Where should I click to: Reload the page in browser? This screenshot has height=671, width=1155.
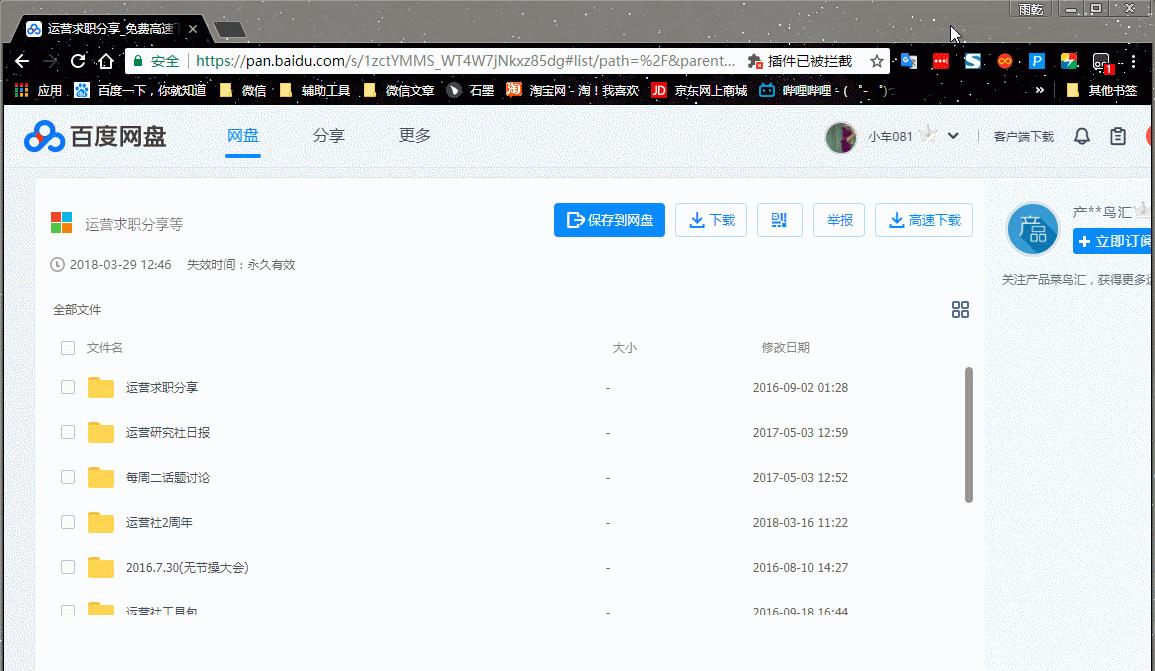pyautogui.click(x=78, y=61)
